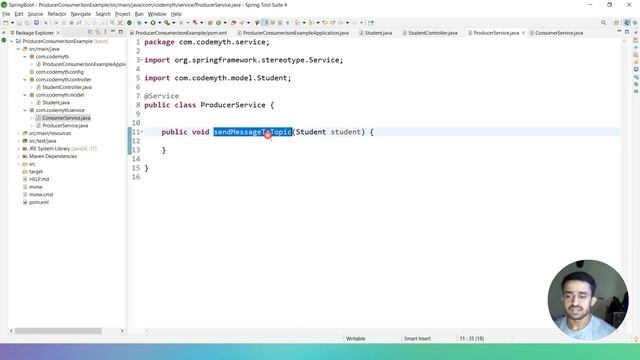
Task: Click the green Boot Dashboard relaunch icon
Action: click(x=129, y=23)
